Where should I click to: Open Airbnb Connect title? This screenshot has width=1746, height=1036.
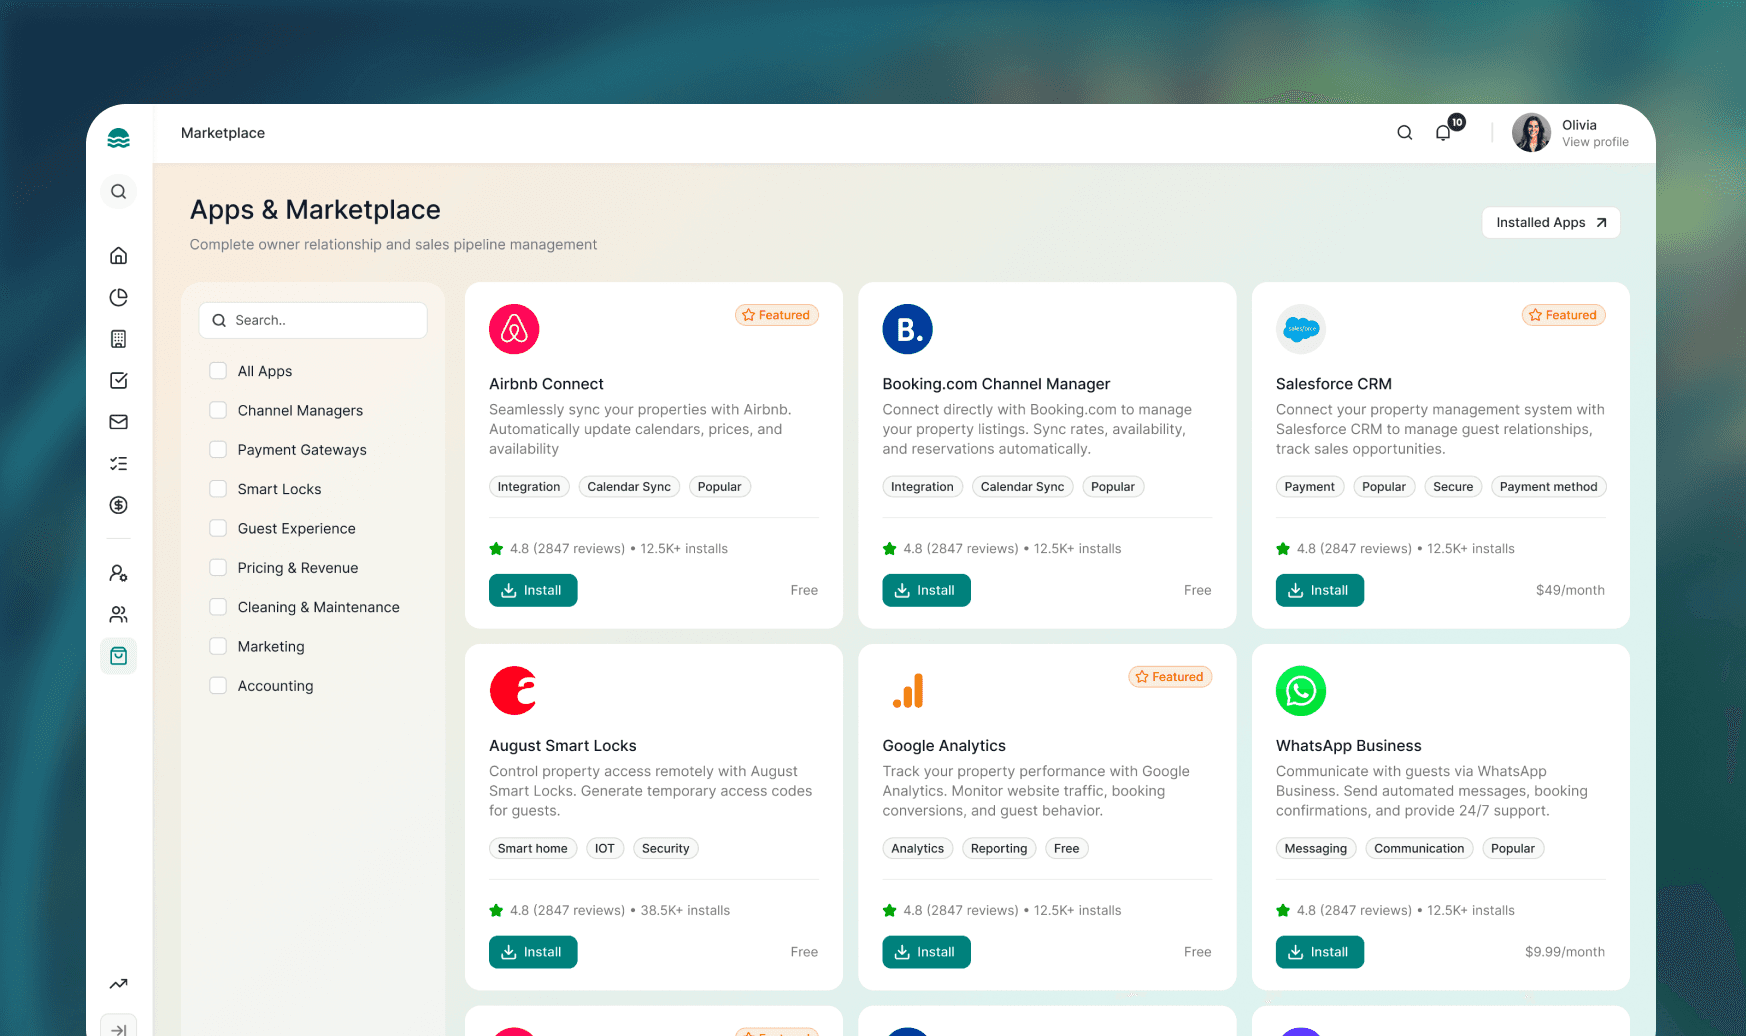click(546, 384)
